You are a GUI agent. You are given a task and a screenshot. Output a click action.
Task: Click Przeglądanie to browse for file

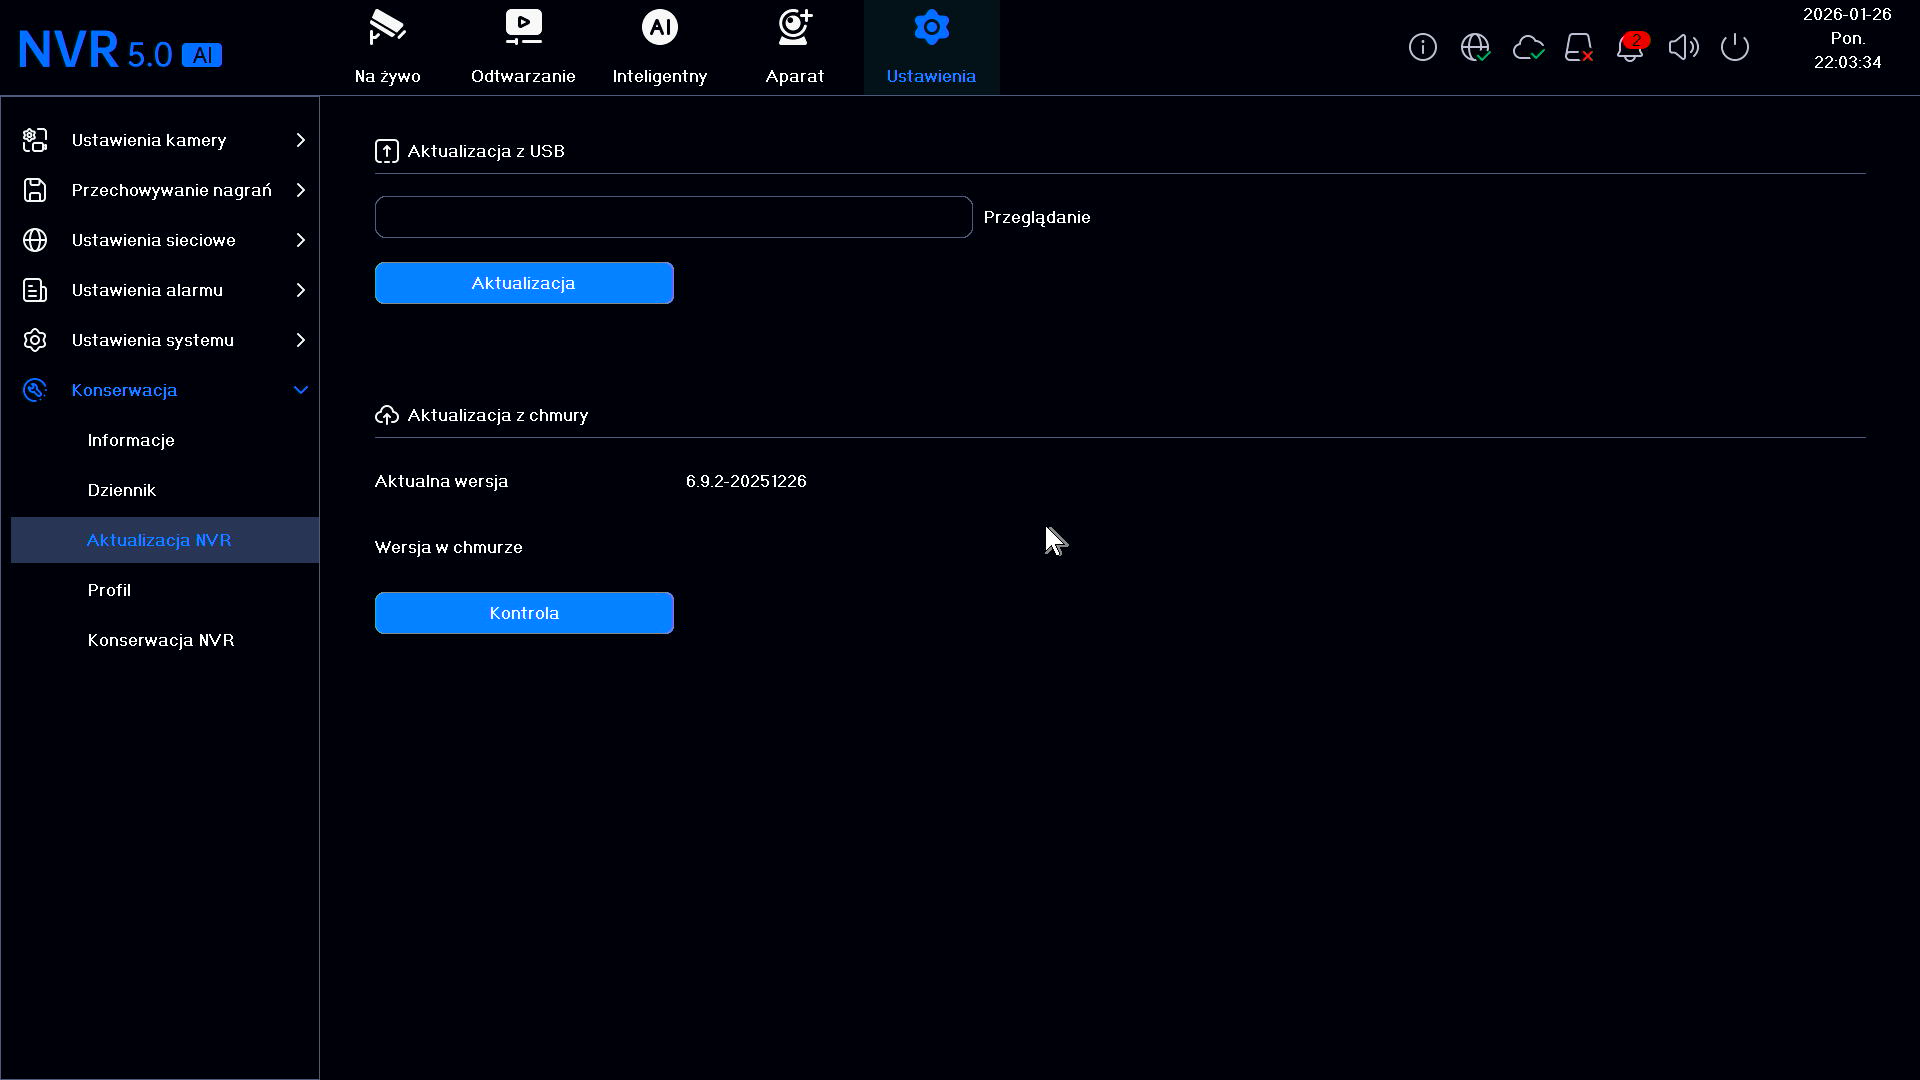pyautogui.click(x=1037, y=217)
